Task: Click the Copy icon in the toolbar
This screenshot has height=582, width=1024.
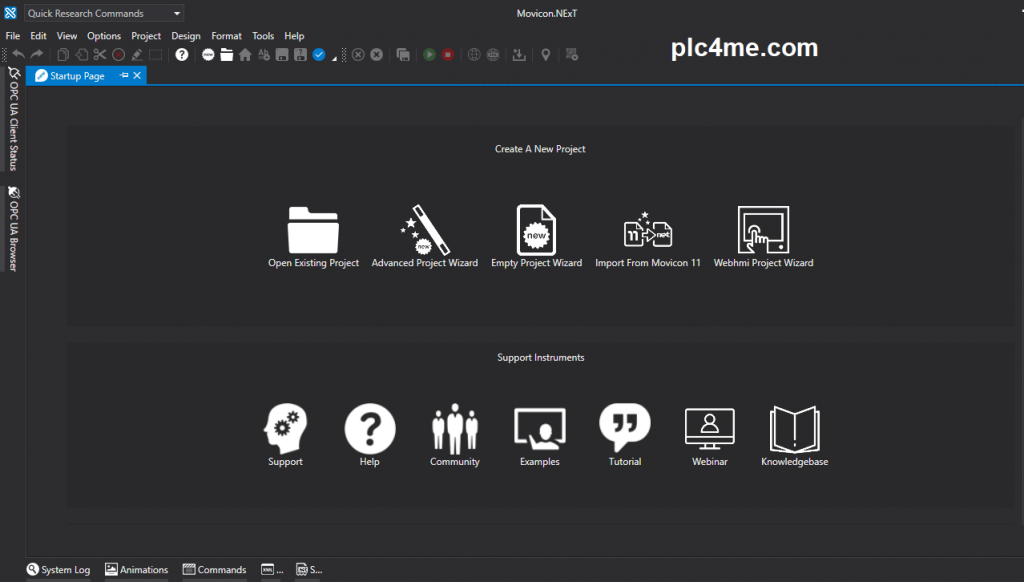Action: (63, 55)
